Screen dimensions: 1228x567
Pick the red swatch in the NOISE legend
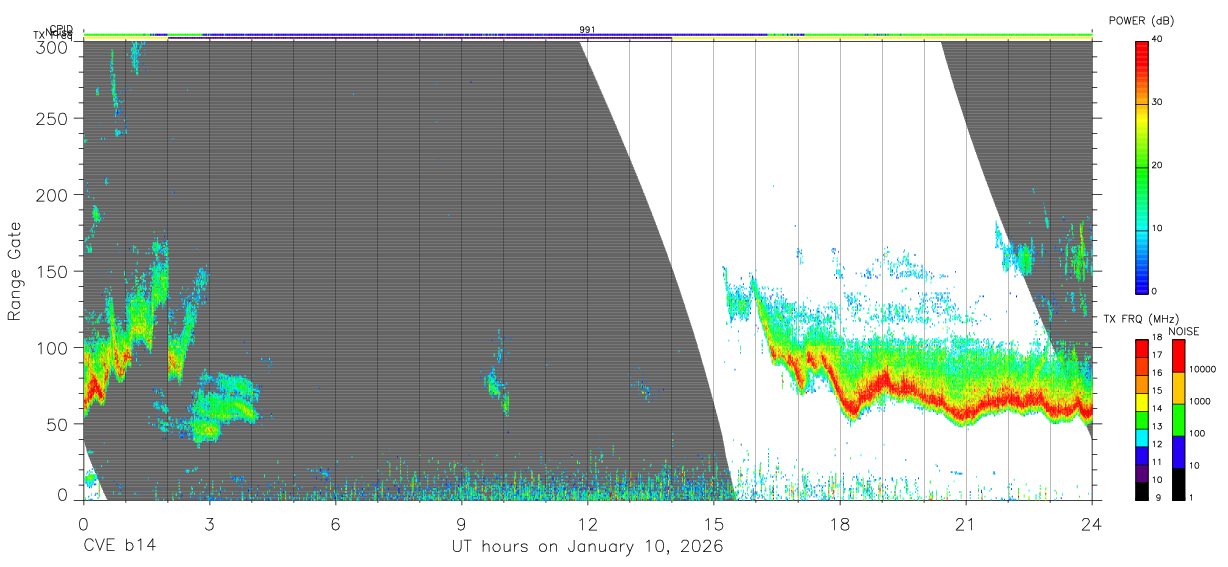[1179, 356]
